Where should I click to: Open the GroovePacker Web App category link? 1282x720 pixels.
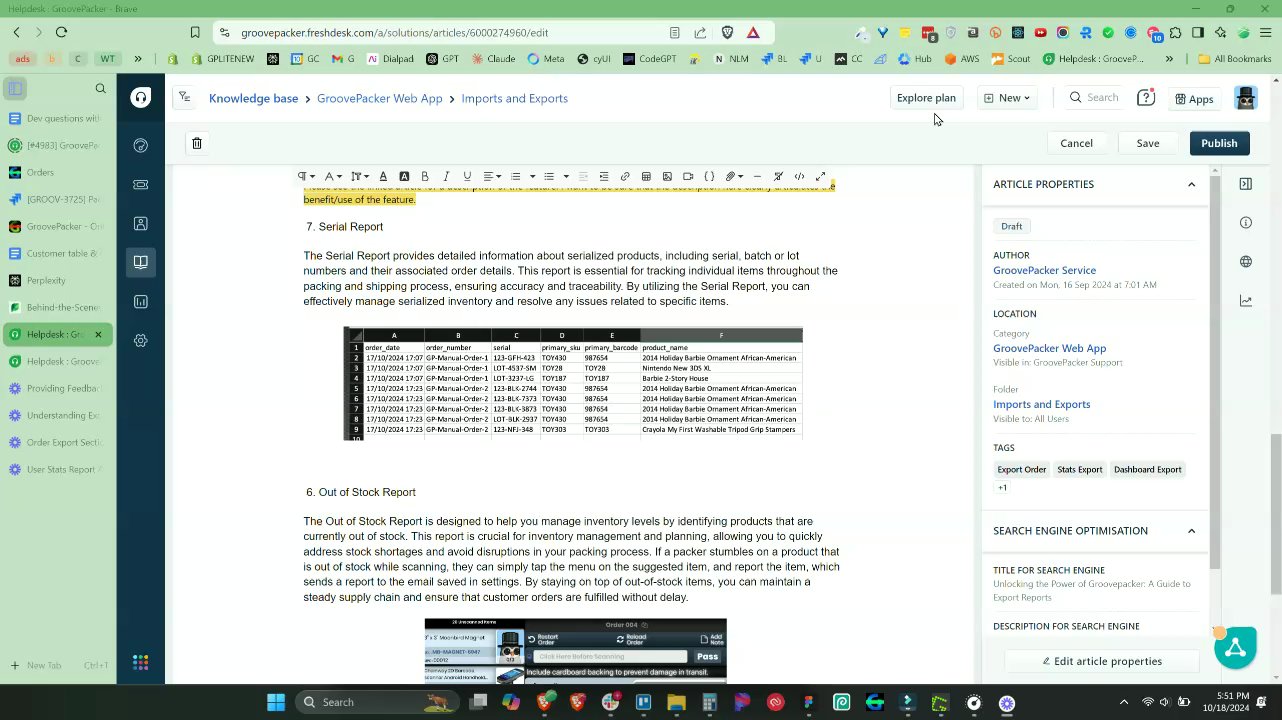(1049, 348)
